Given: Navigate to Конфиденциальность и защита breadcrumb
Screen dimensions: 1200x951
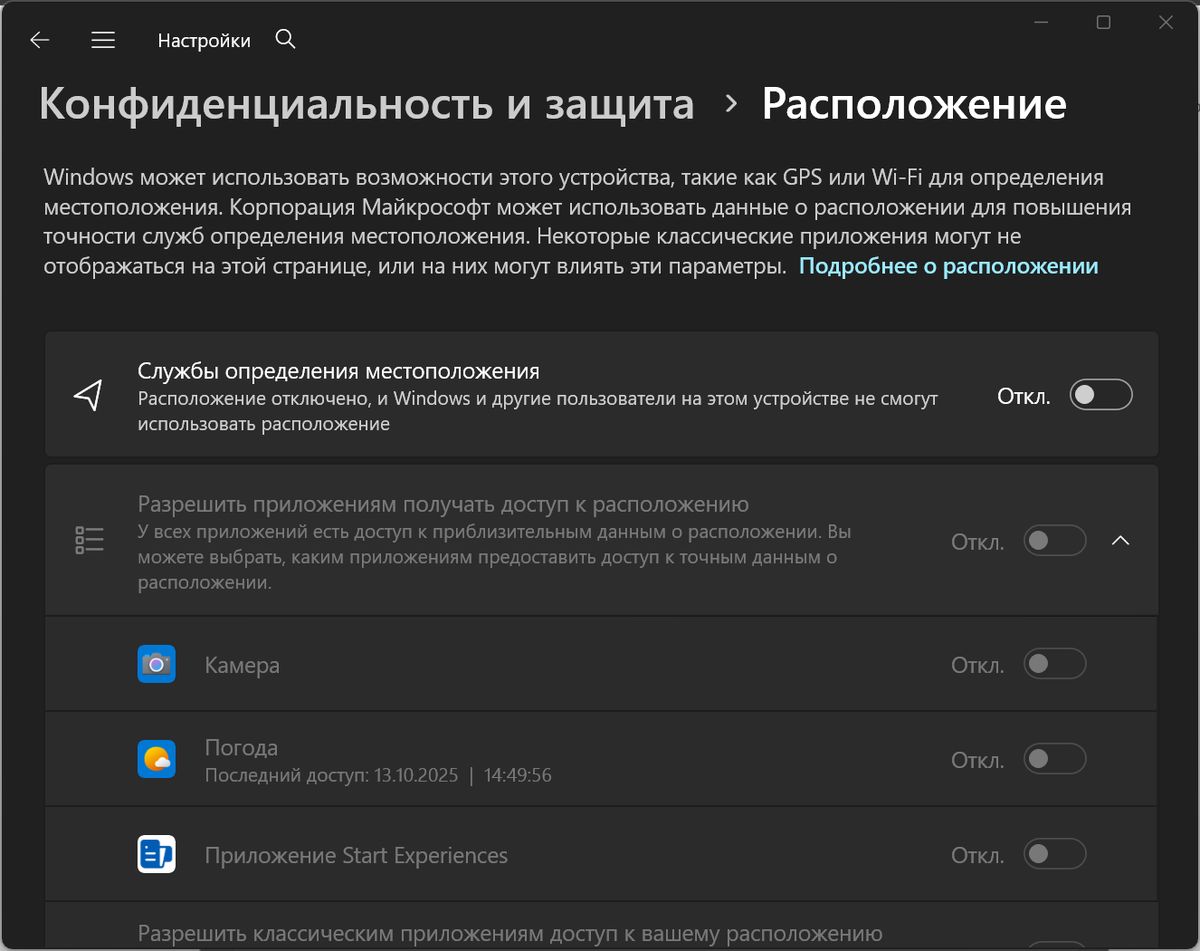Looking at the screenshot, I should click(x=366, y=102).
